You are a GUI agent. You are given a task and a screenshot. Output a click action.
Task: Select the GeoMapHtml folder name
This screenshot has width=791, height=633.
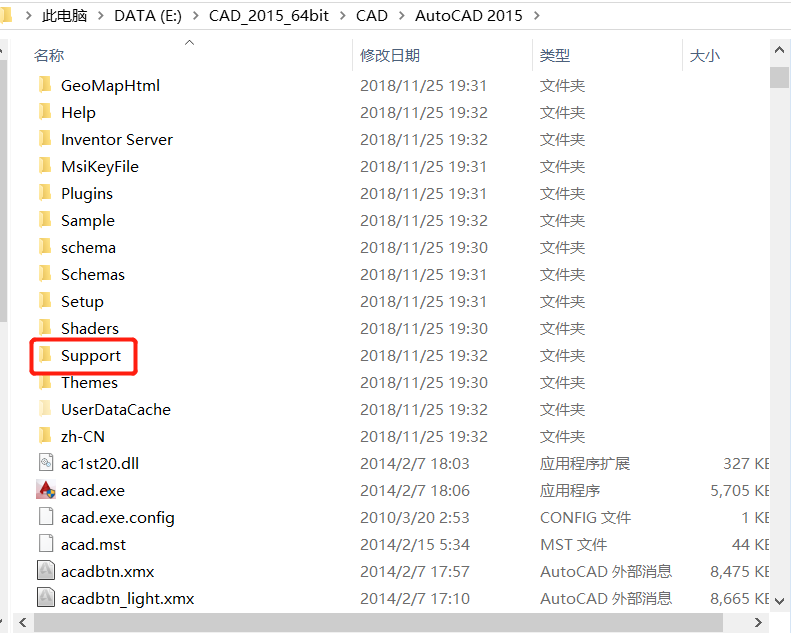pyautogui.click(x=110, y=85)
